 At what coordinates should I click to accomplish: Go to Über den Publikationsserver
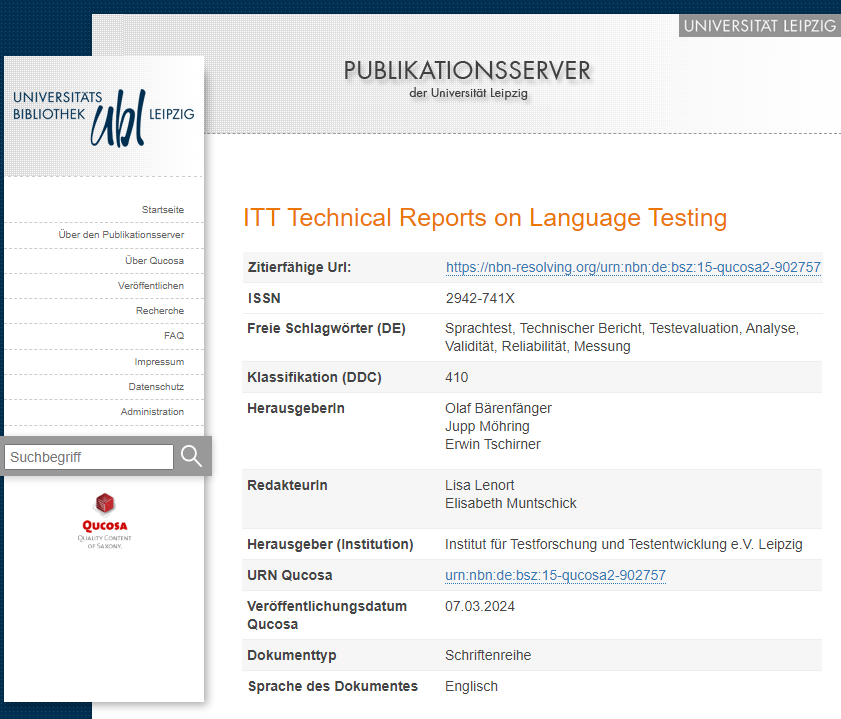coord(121,235)
